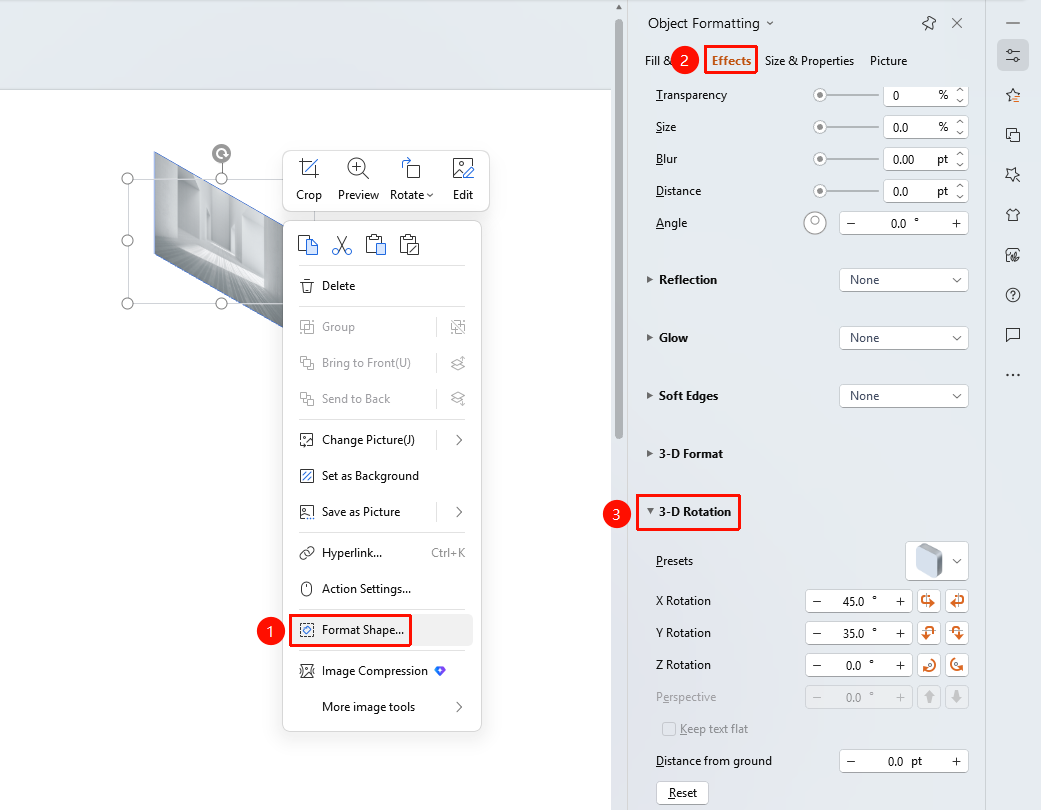Open the 3-D Rotation Presets dropdown

point(937,561)
